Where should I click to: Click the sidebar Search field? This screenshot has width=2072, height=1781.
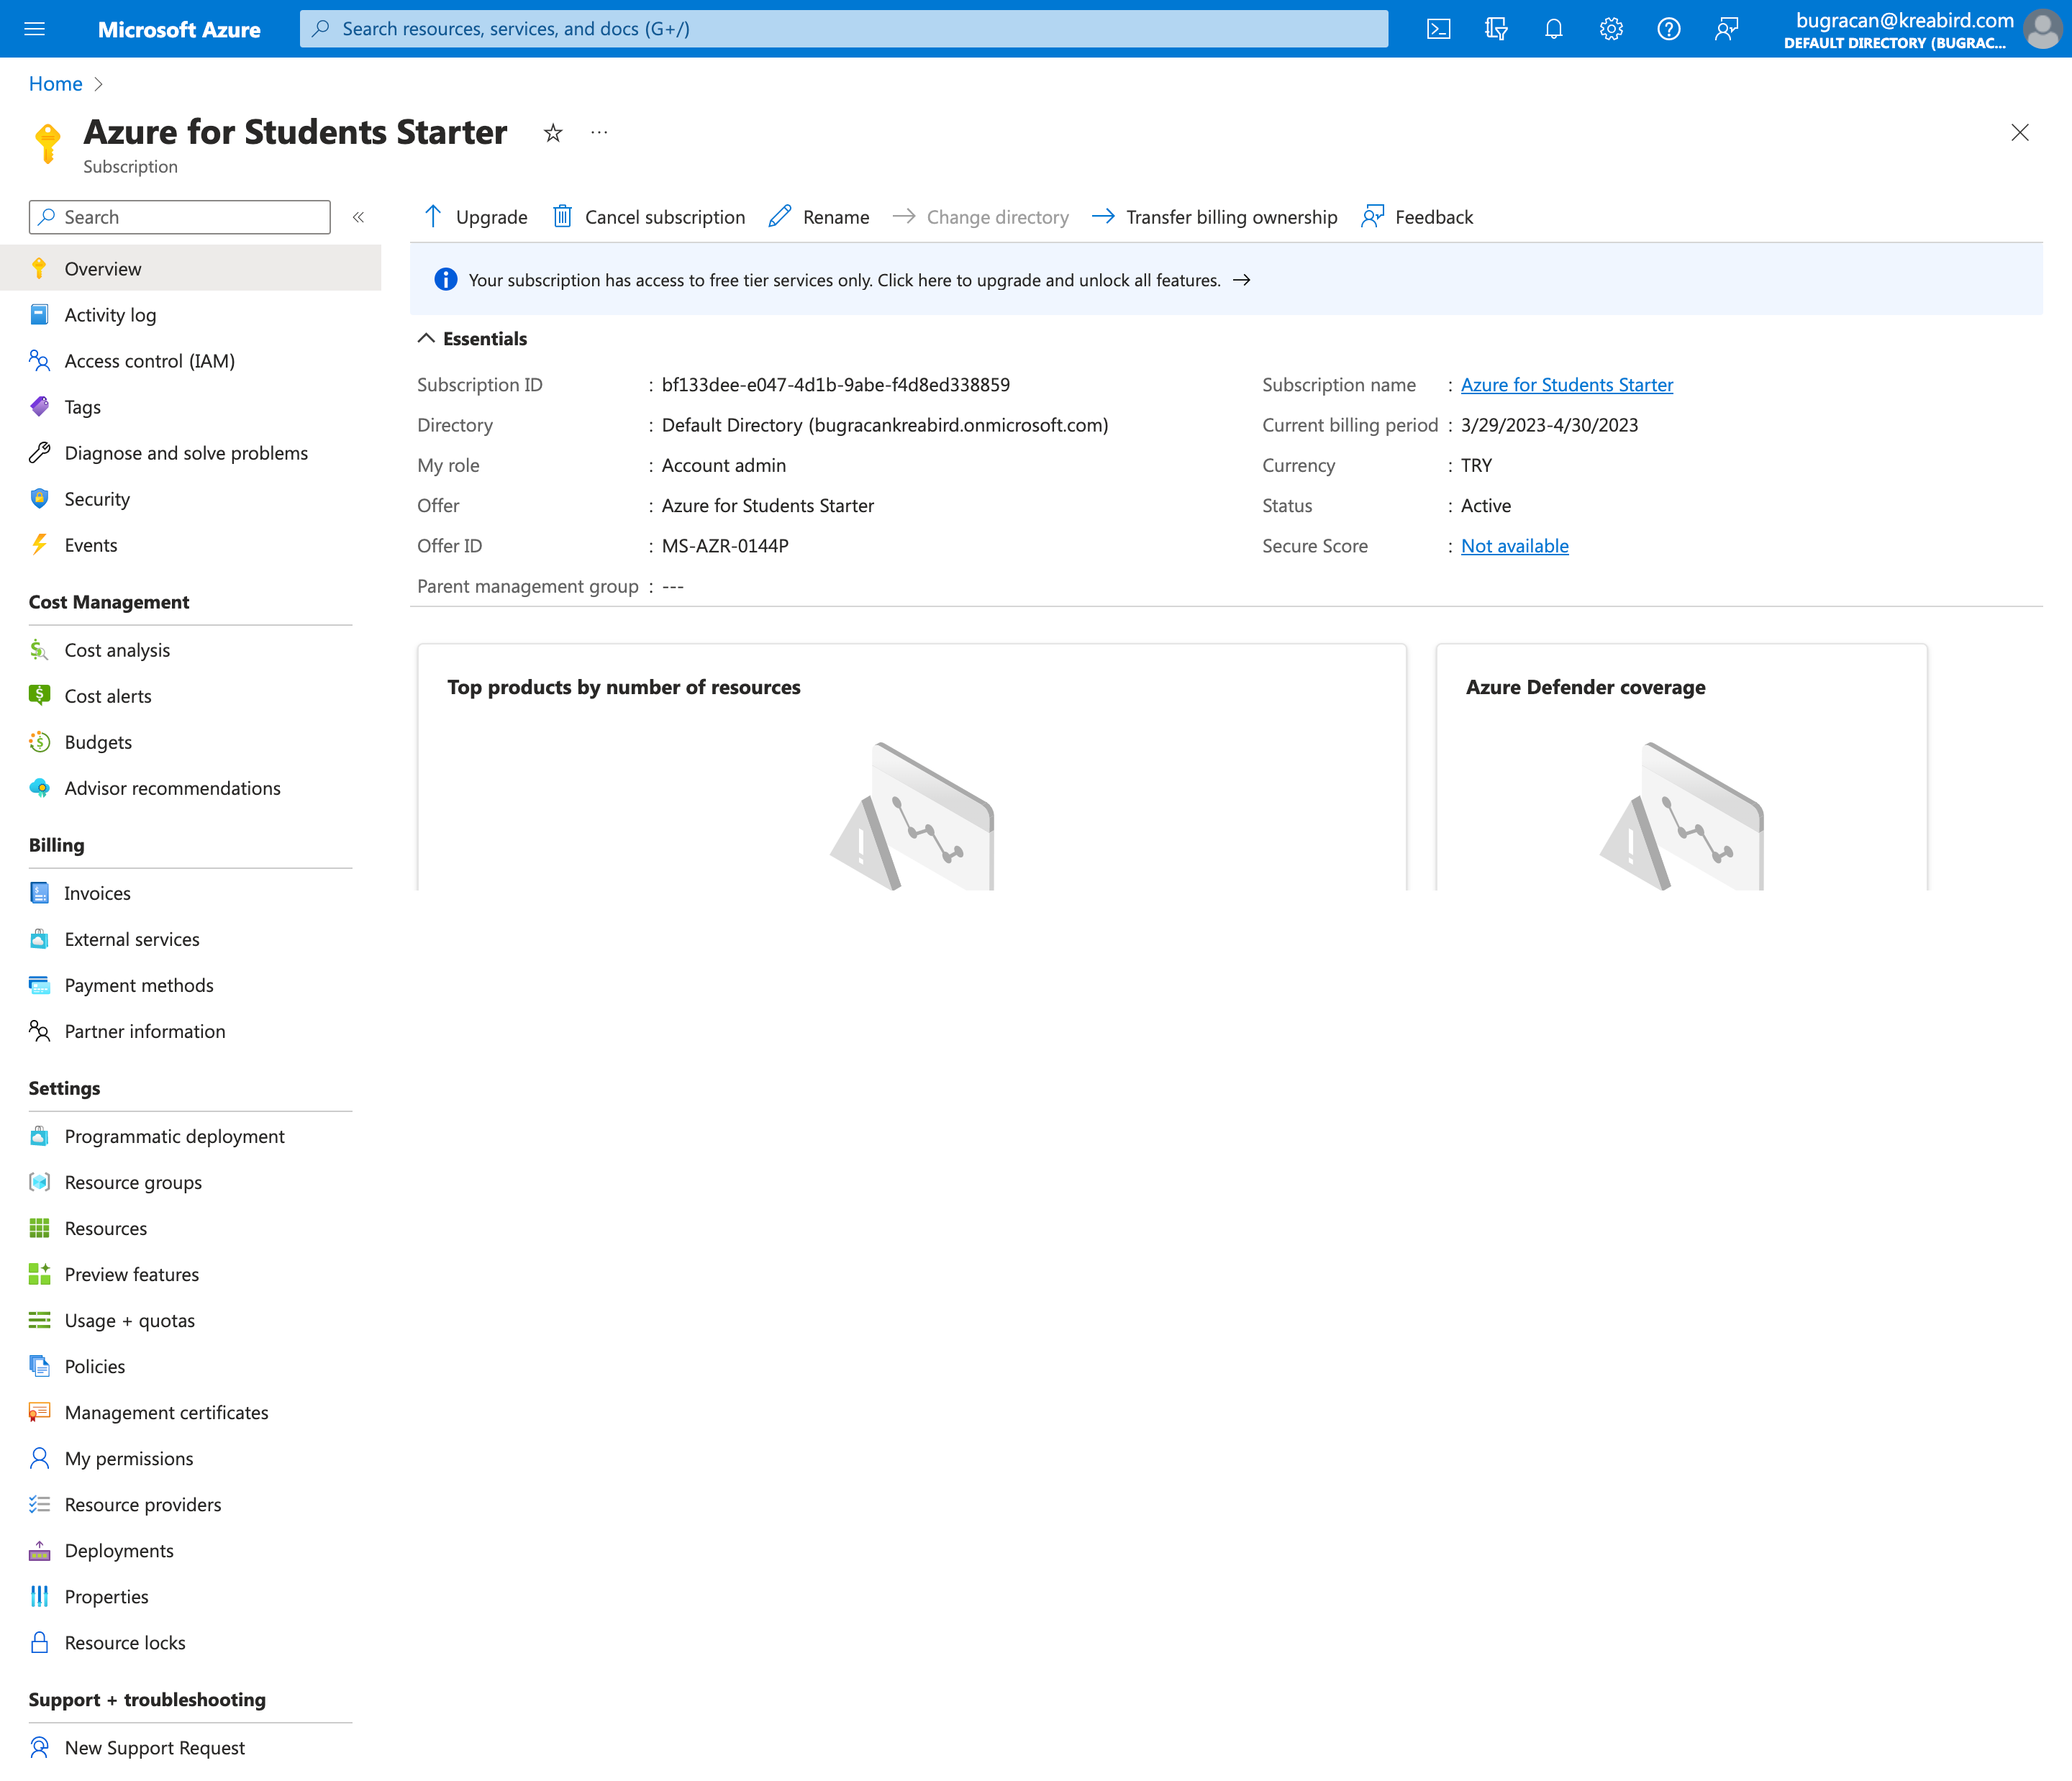click(x=180, y=217)
